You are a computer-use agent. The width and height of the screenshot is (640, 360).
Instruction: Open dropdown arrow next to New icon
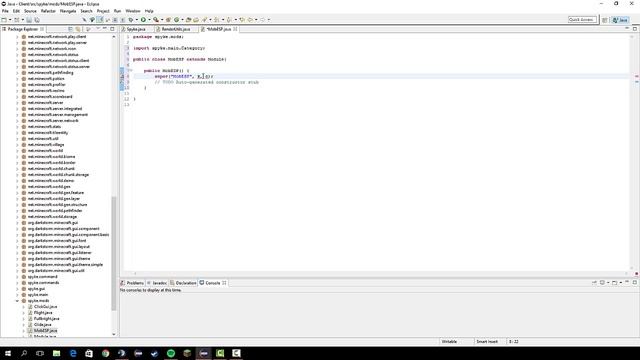[10, 20]
